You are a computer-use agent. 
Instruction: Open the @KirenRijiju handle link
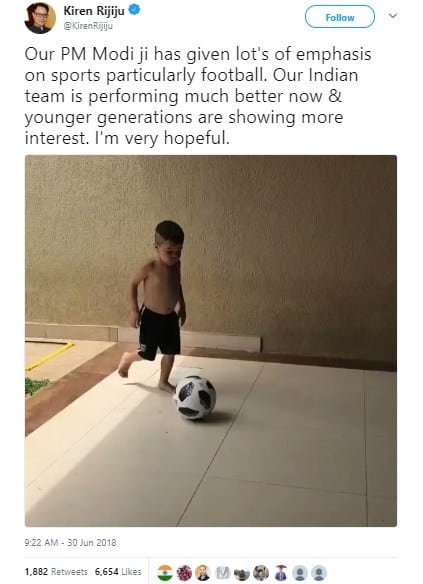point(88,26)
